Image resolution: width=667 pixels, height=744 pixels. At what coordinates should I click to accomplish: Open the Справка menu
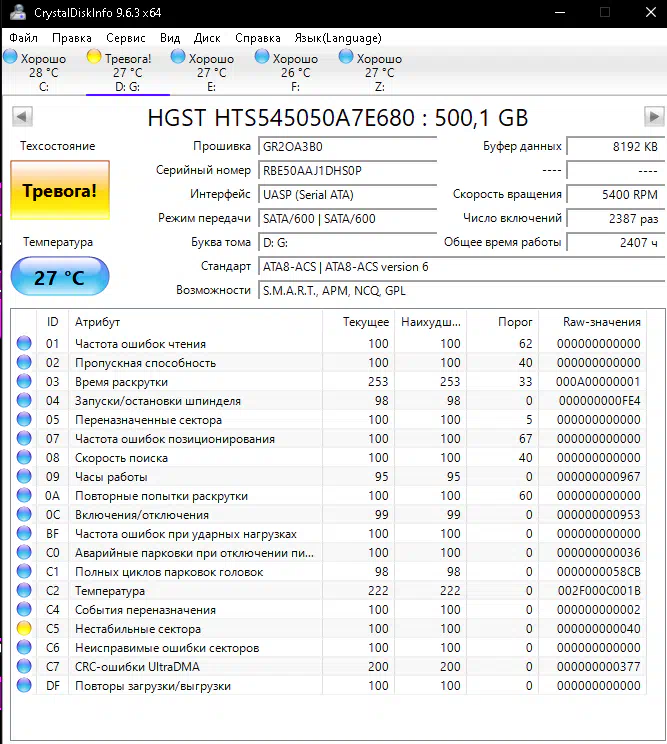coord(258,38)
